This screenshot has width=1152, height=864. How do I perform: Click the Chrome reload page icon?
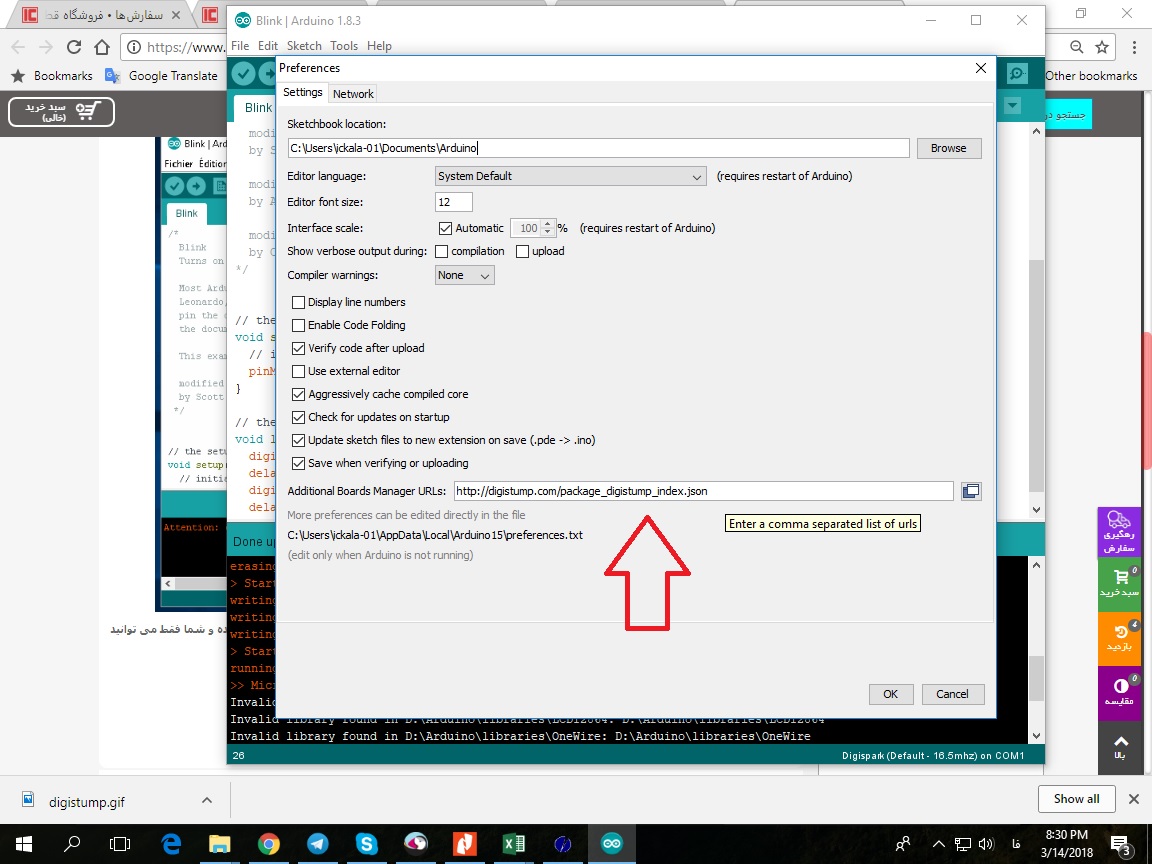tap(73, 47)
